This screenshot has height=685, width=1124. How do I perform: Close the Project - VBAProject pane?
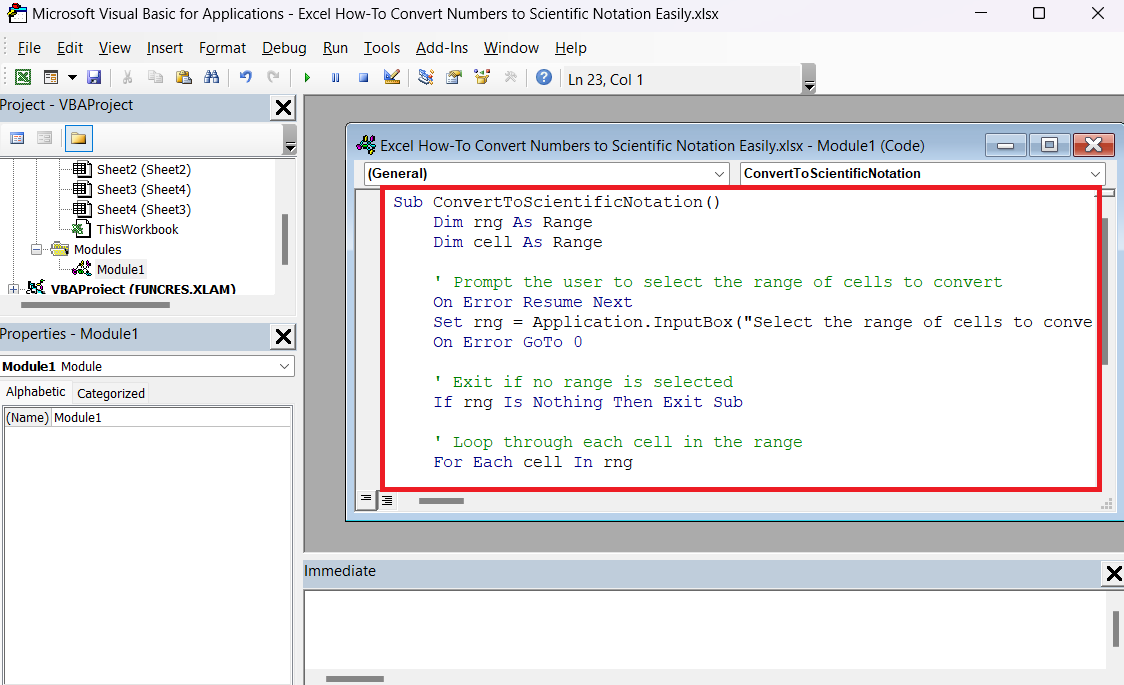283,107
